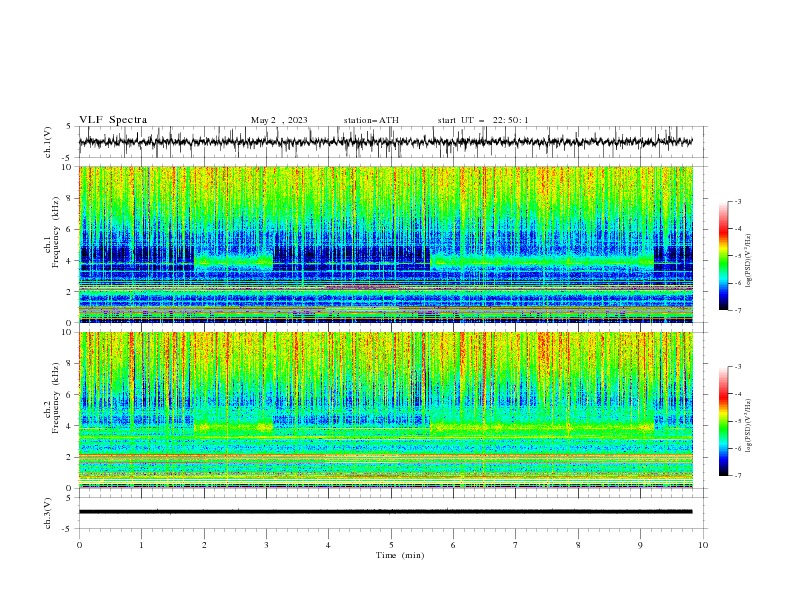Click the 'Time (min)' axis label
This screenshot has width=792, height=612.
click(400, 555)
